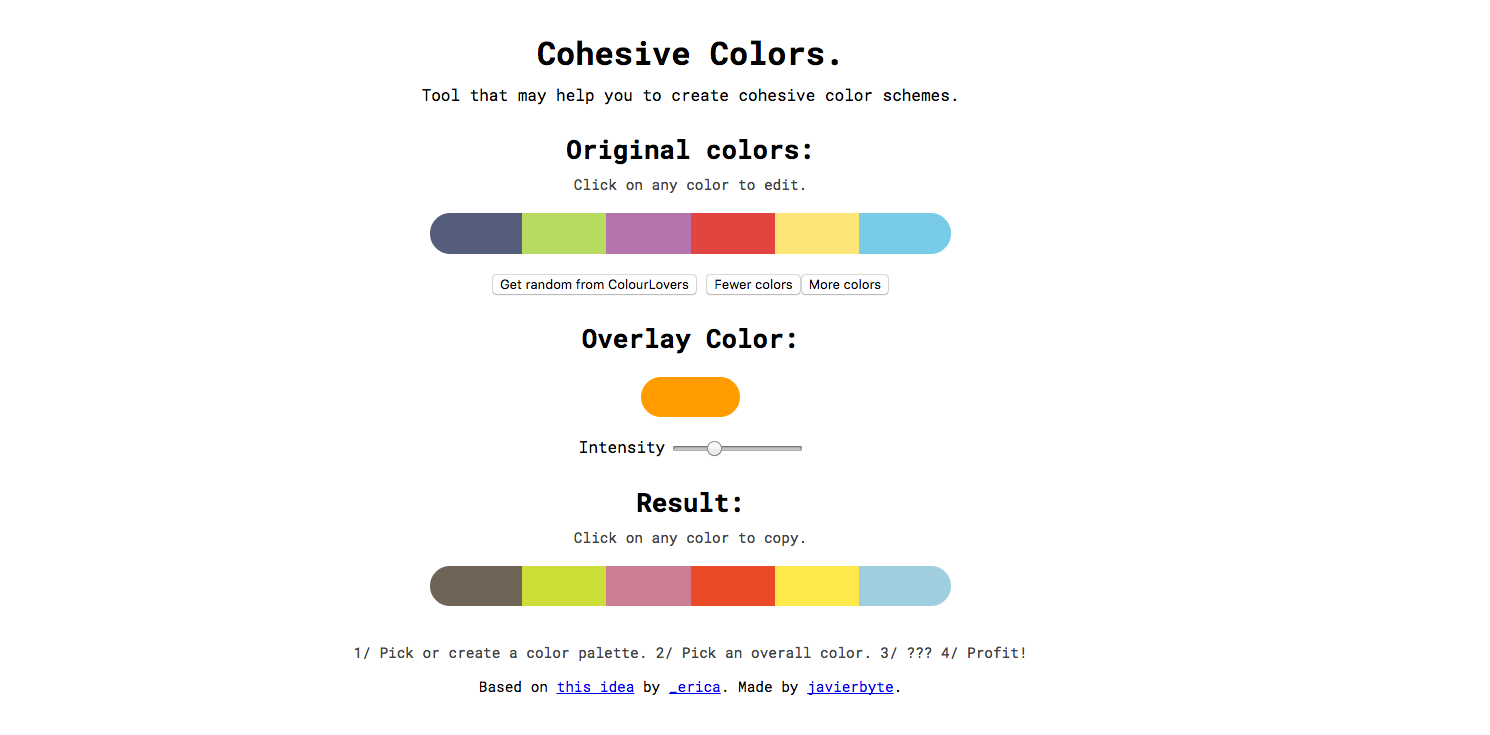Edit the dark slate blue original color
The height and width of the screenshot is (735, 1490).
pyautogui.click(x=476, y=233)
